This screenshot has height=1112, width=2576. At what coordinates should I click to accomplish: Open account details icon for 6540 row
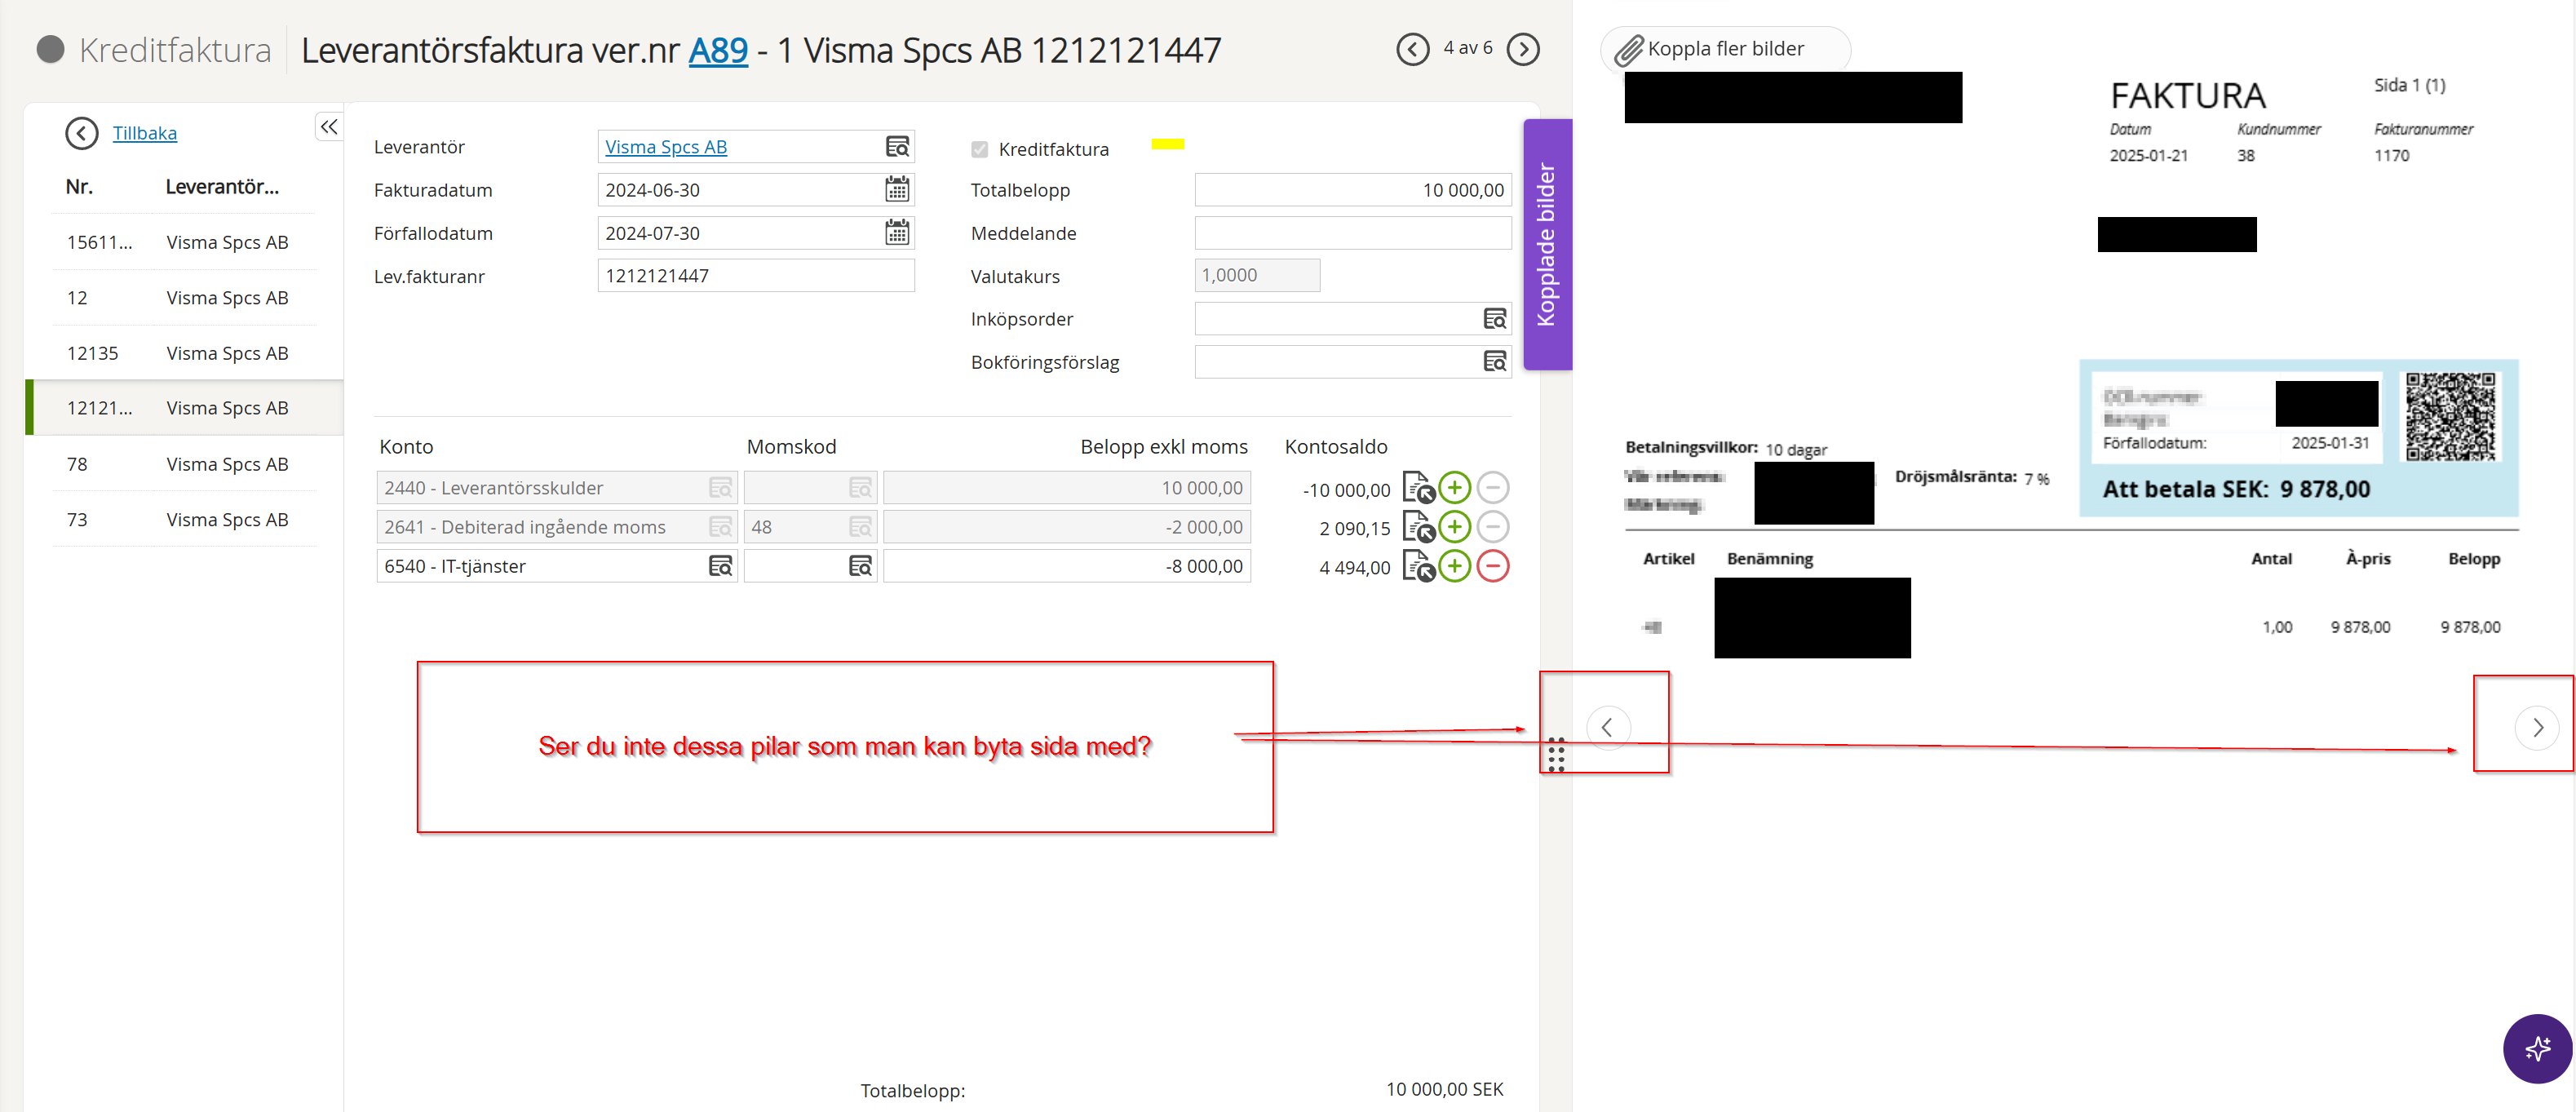tap(1418, 566)
